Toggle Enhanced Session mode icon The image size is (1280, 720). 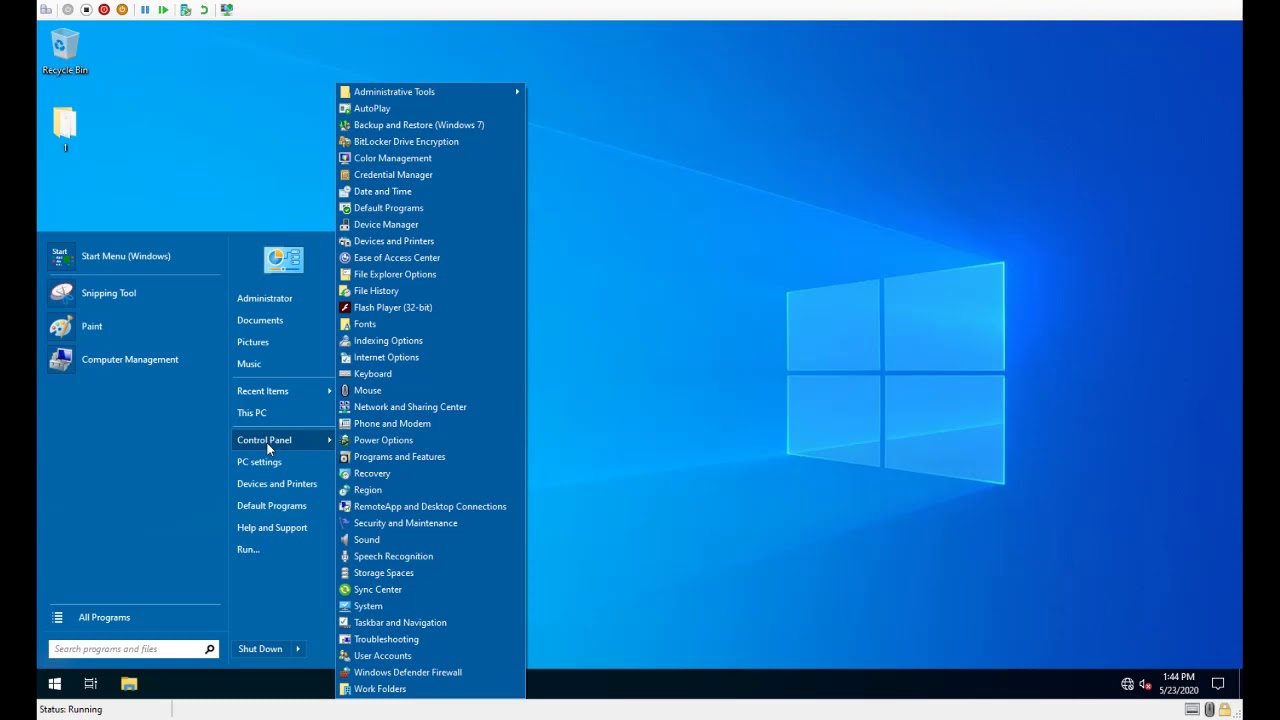(227, 9)
